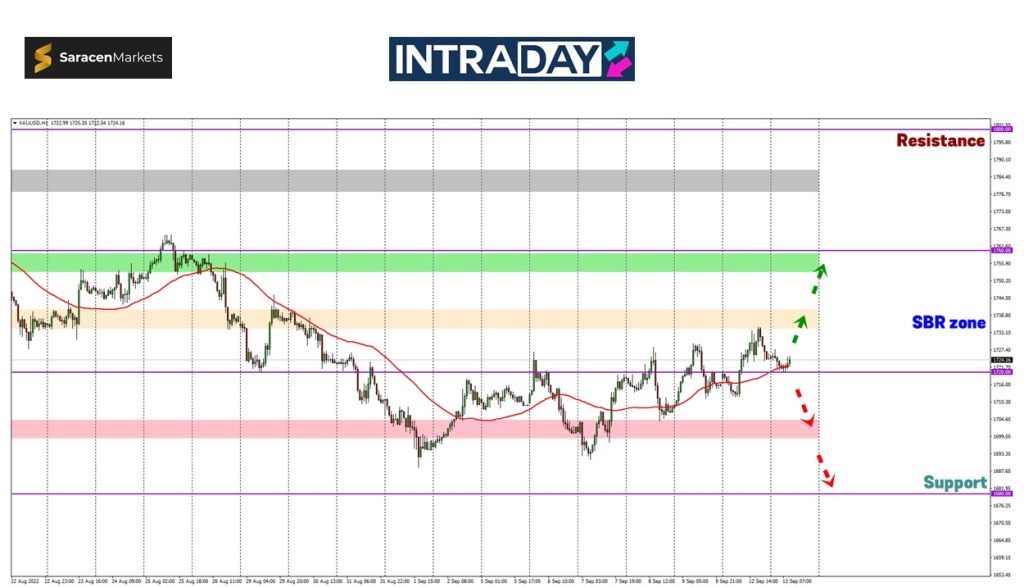Select the gray shaded supply zone

[415, 181]
